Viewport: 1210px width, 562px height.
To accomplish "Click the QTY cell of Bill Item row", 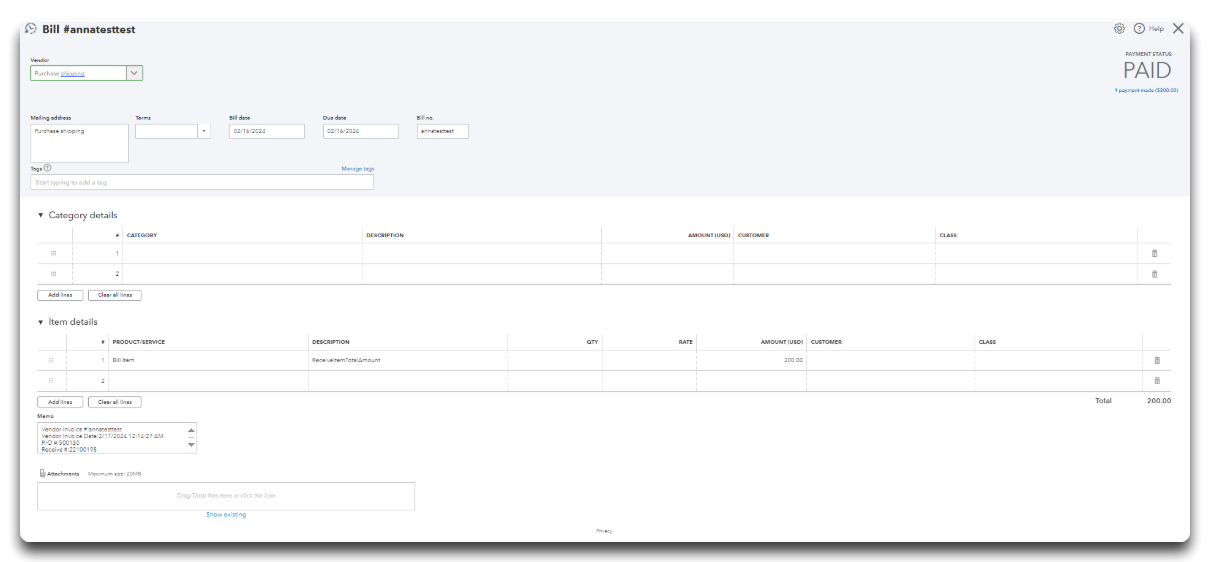I will coord(555,360).
